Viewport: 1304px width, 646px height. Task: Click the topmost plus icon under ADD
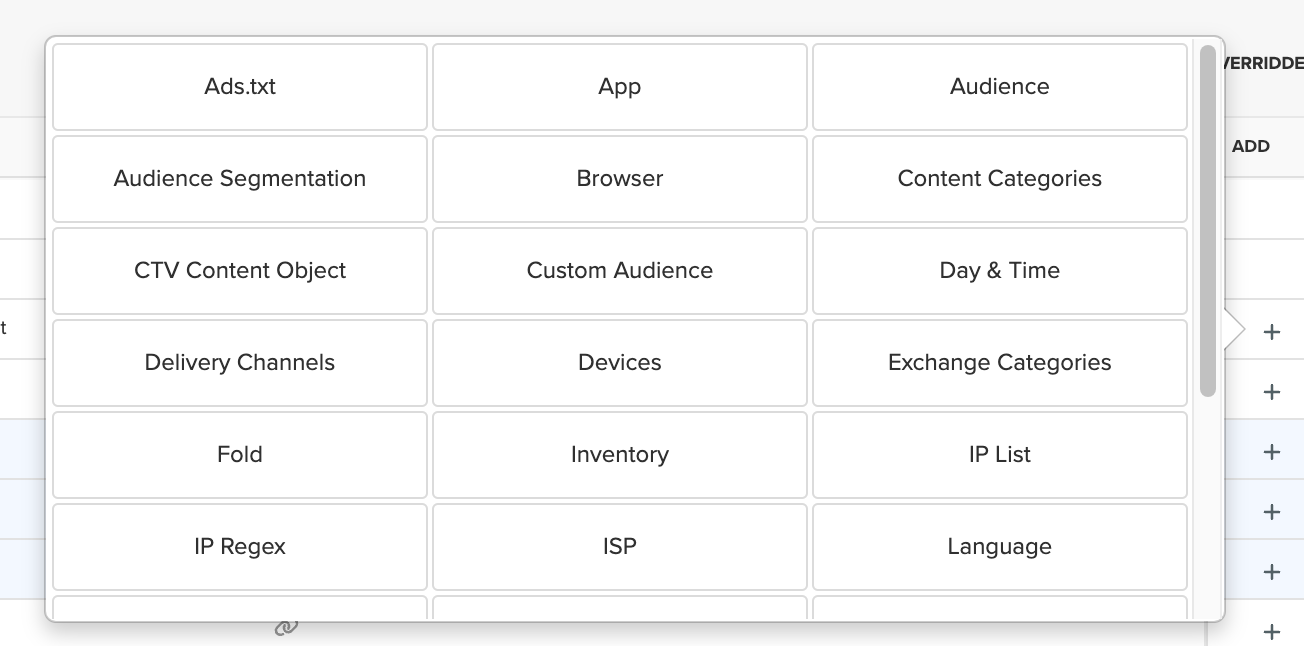[x=1271, y=332]
